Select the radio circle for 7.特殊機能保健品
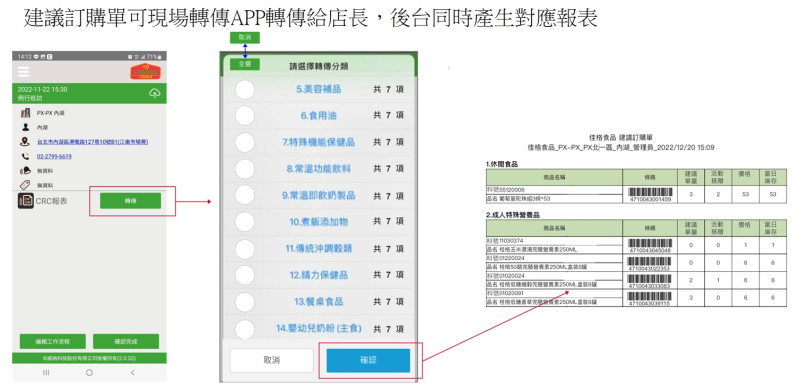Screen dimensions: 800x384 (245, 142)
